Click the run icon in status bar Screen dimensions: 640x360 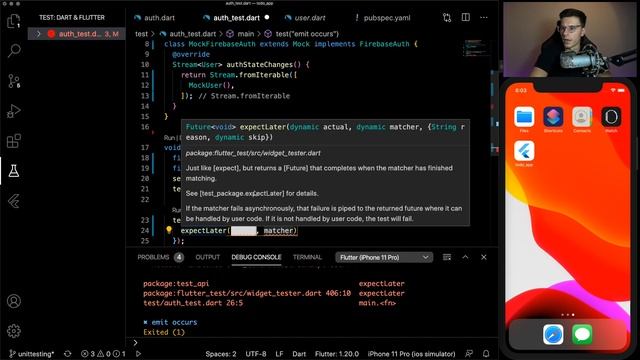click(x=138, y=354)
